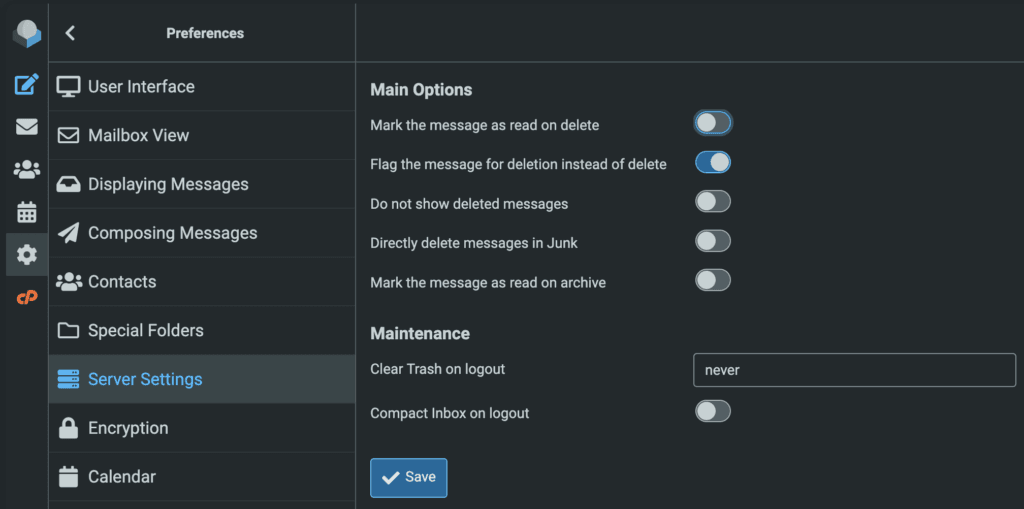Click the label Compact Inbox on logout
1024x509 pixels.
449,413
